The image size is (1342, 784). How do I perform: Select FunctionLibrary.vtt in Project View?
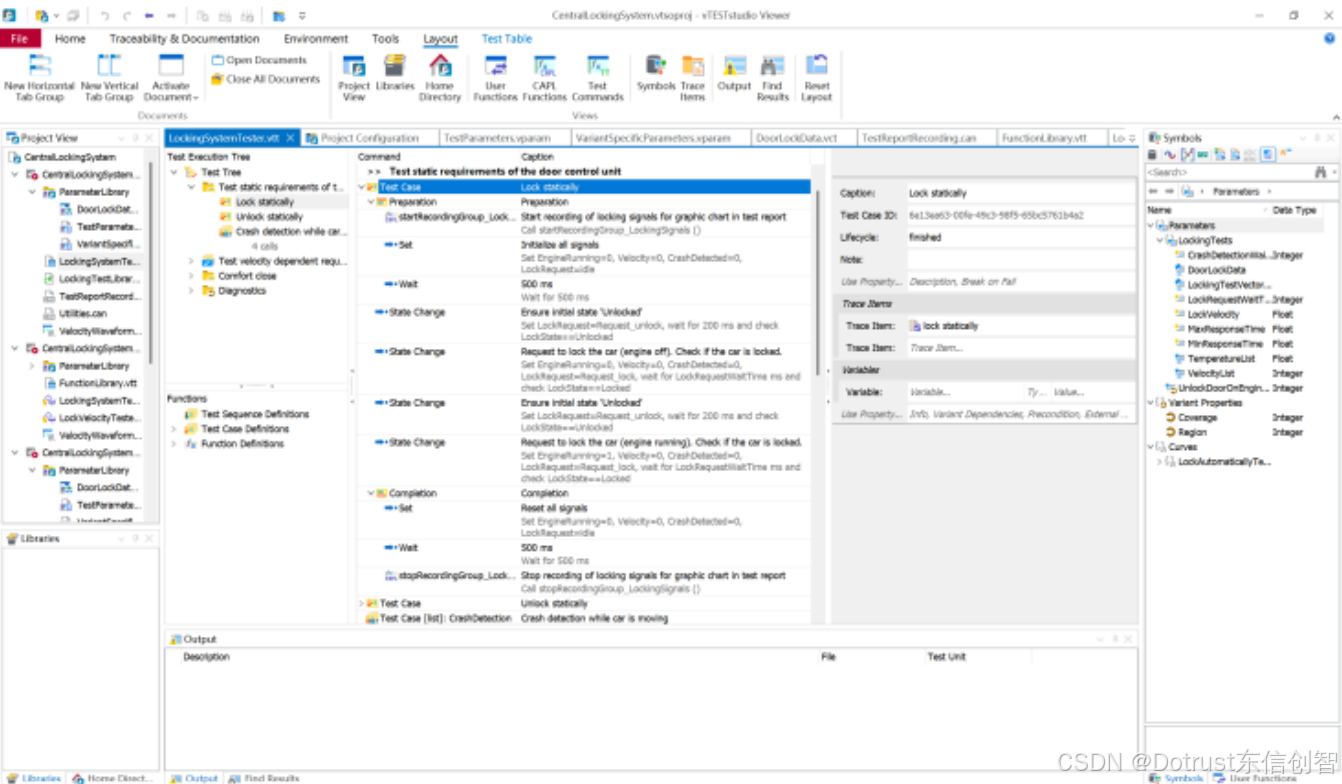click(x=97, y=383)
